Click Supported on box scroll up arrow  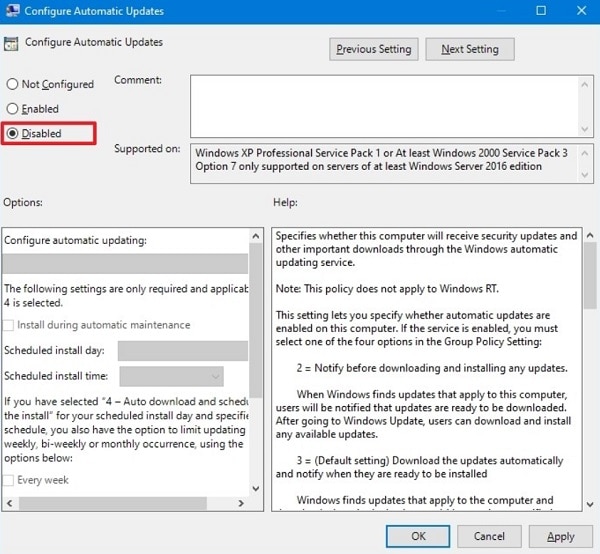585,153
